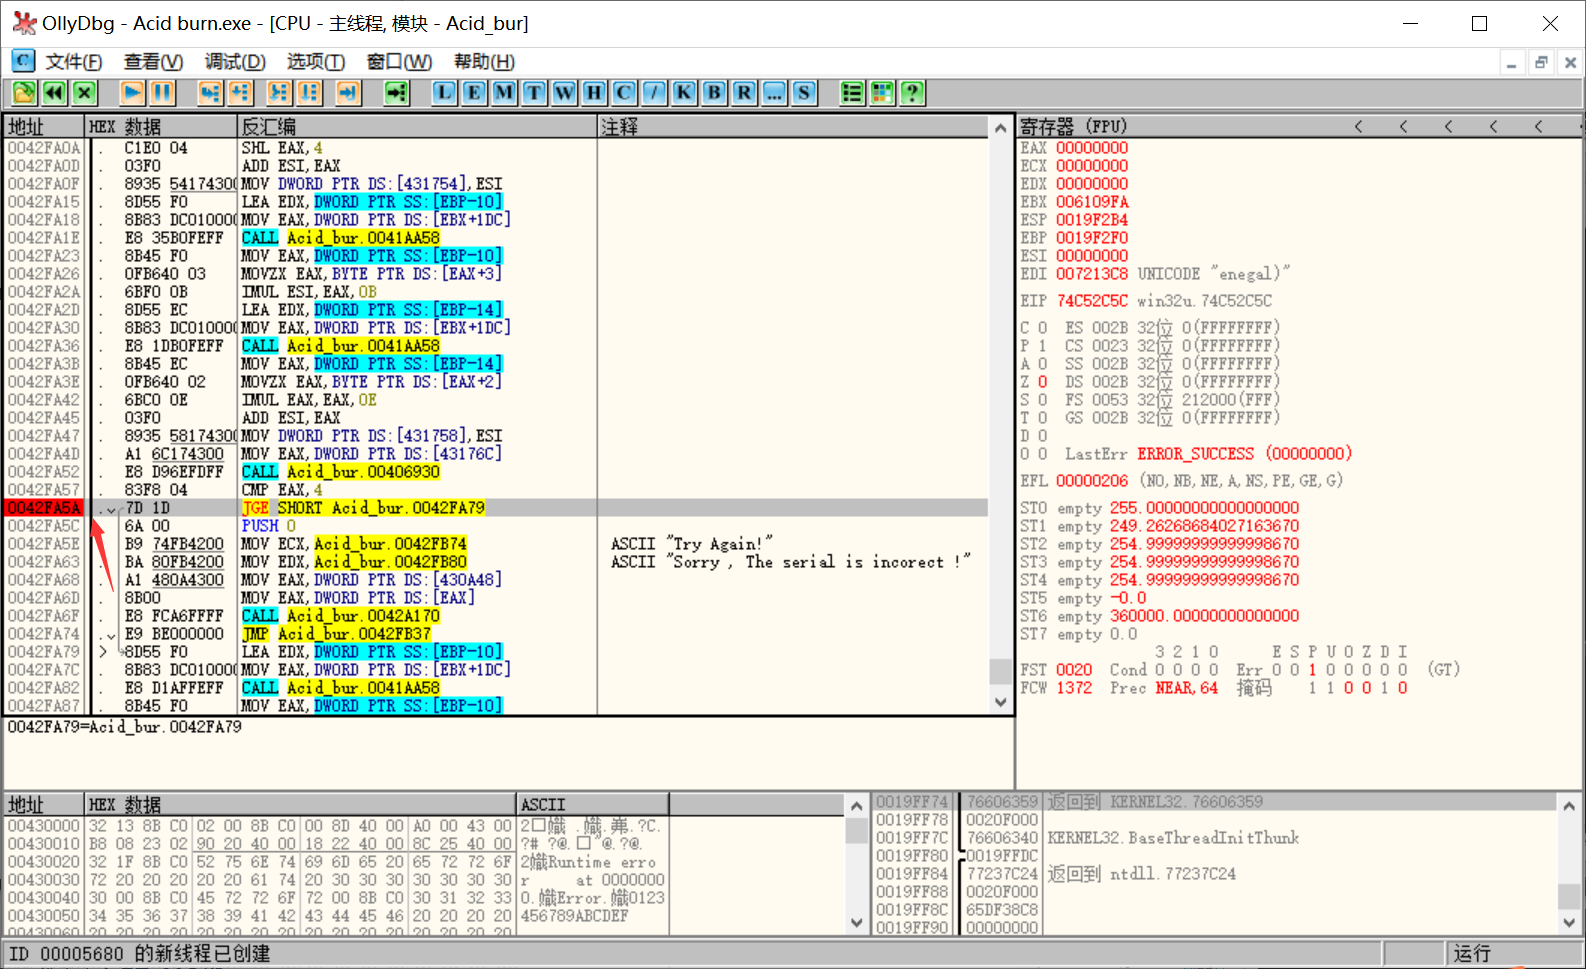1586x969 pixels.
Task: Open the 调试(D) menu
Action: click(235, 62)
